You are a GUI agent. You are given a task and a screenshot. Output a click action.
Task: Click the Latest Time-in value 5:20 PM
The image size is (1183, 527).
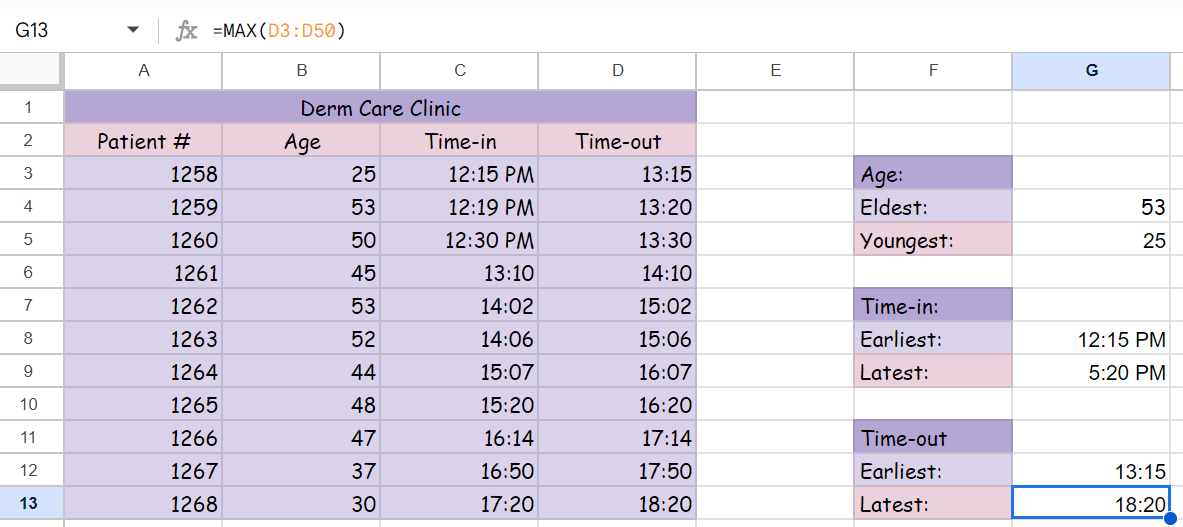1091,372
